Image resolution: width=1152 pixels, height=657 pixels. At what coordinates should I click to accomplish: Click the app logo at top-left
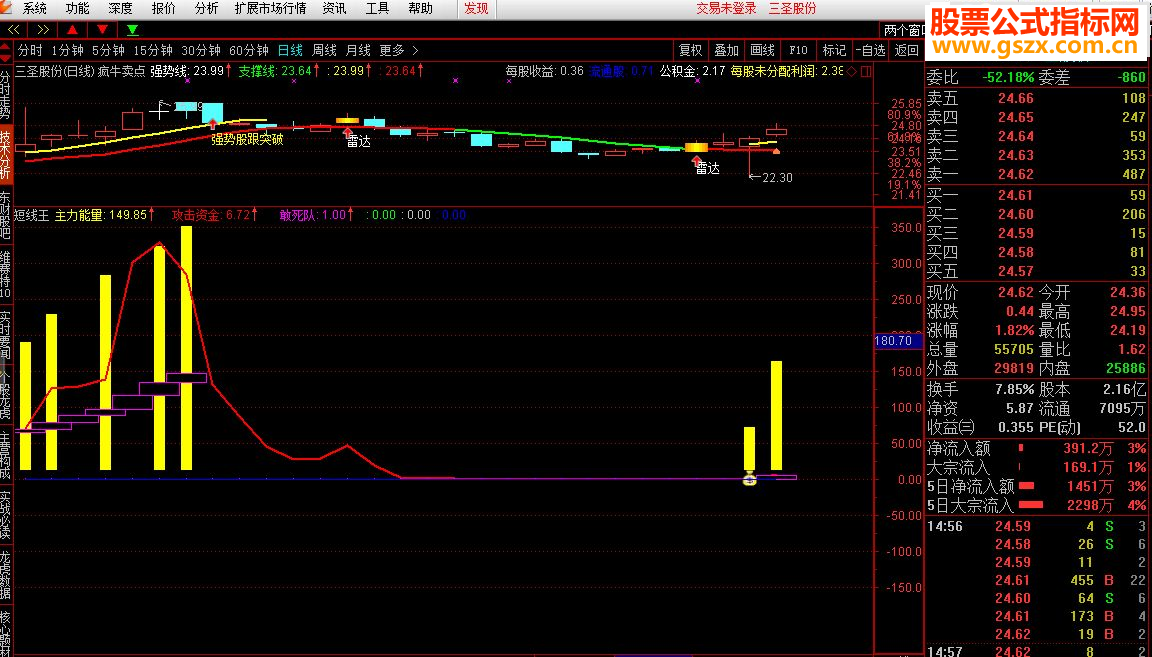[x=7, y=9]
